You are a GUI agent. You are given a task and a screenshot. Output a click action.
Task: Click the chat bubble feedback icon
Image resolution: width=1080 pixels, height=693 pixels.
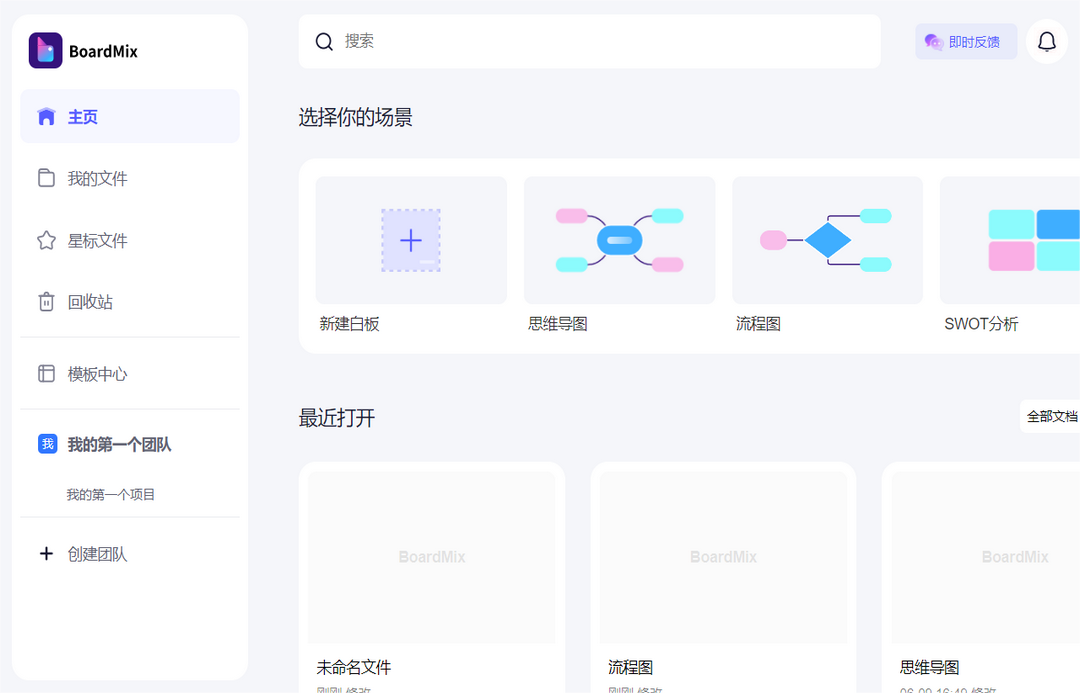(x=933, y=42)
